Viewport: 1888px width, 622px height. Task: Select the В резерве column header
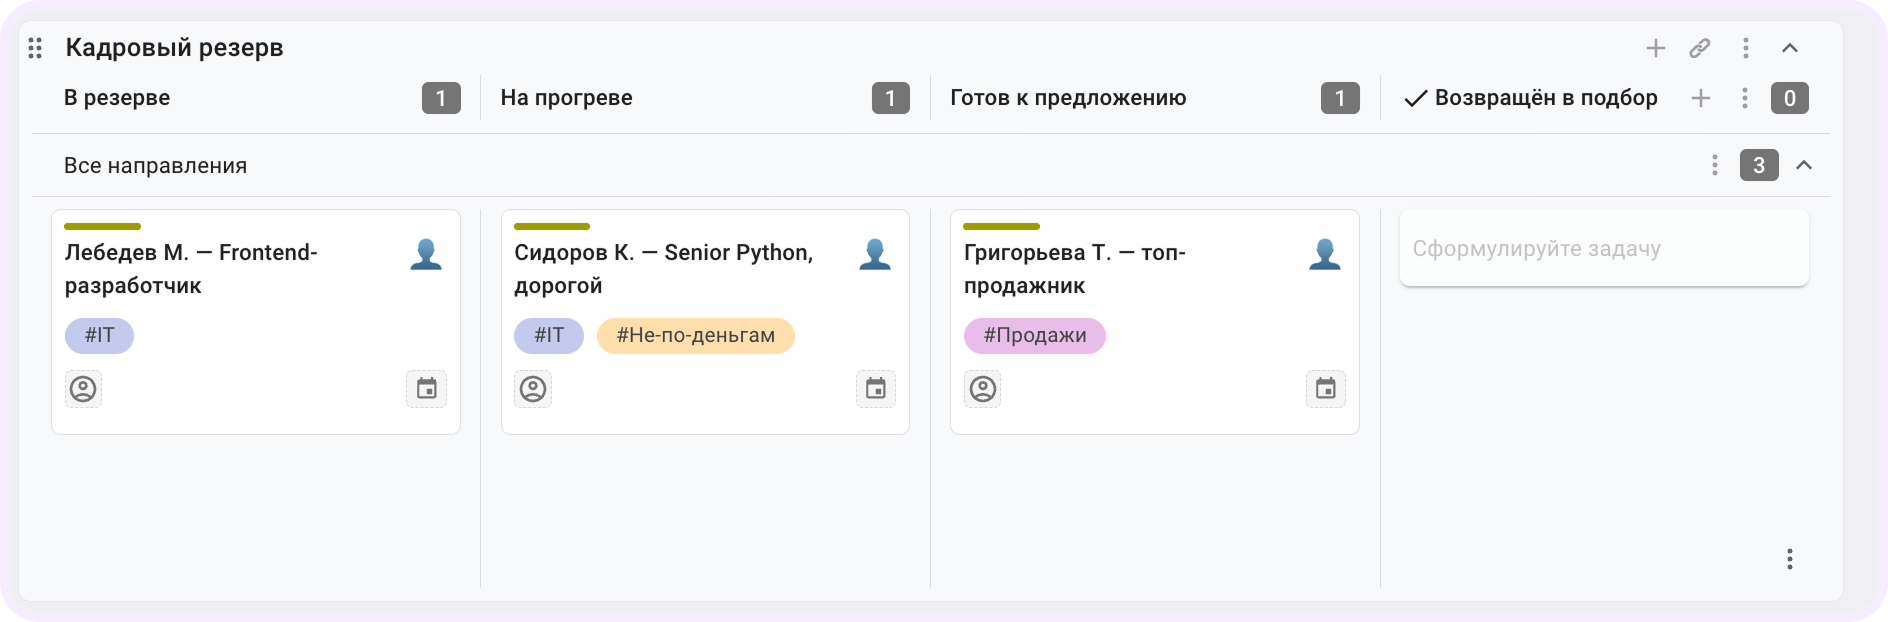click(x=117, y=98)
